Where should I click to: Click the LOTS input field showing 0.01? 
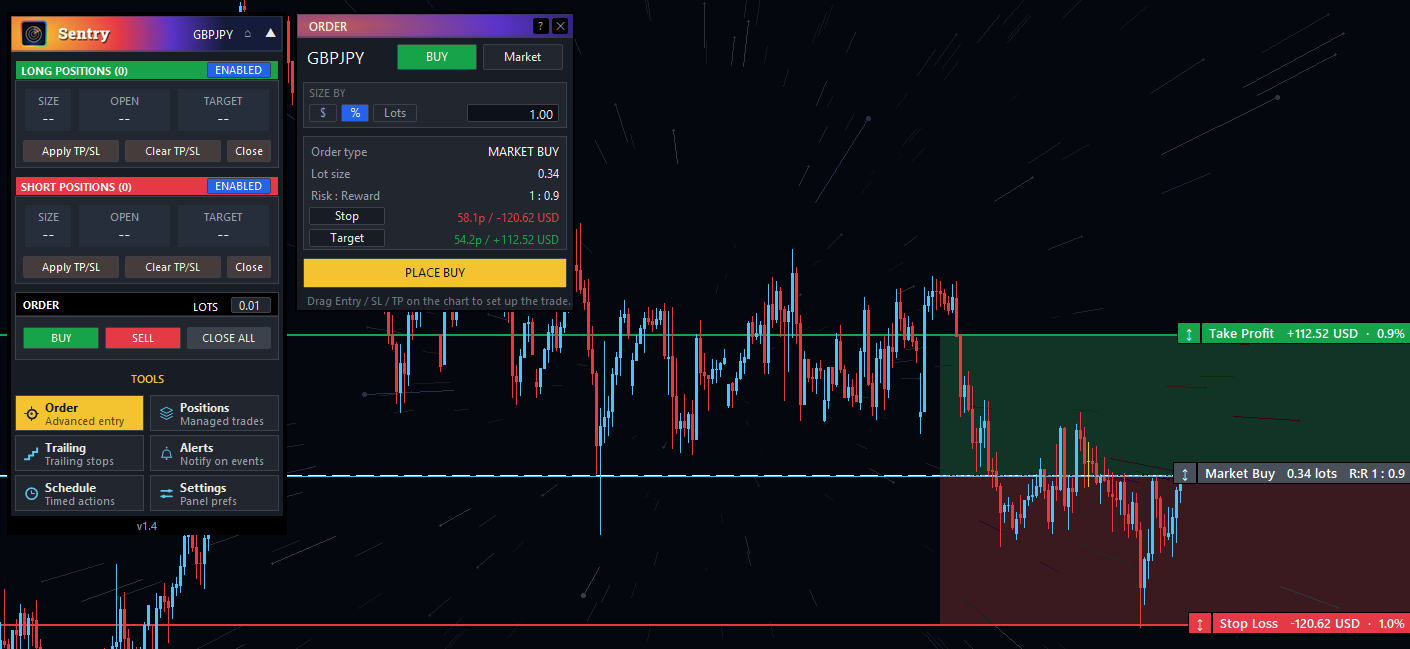pyautogui.click(x=250, y=306)
